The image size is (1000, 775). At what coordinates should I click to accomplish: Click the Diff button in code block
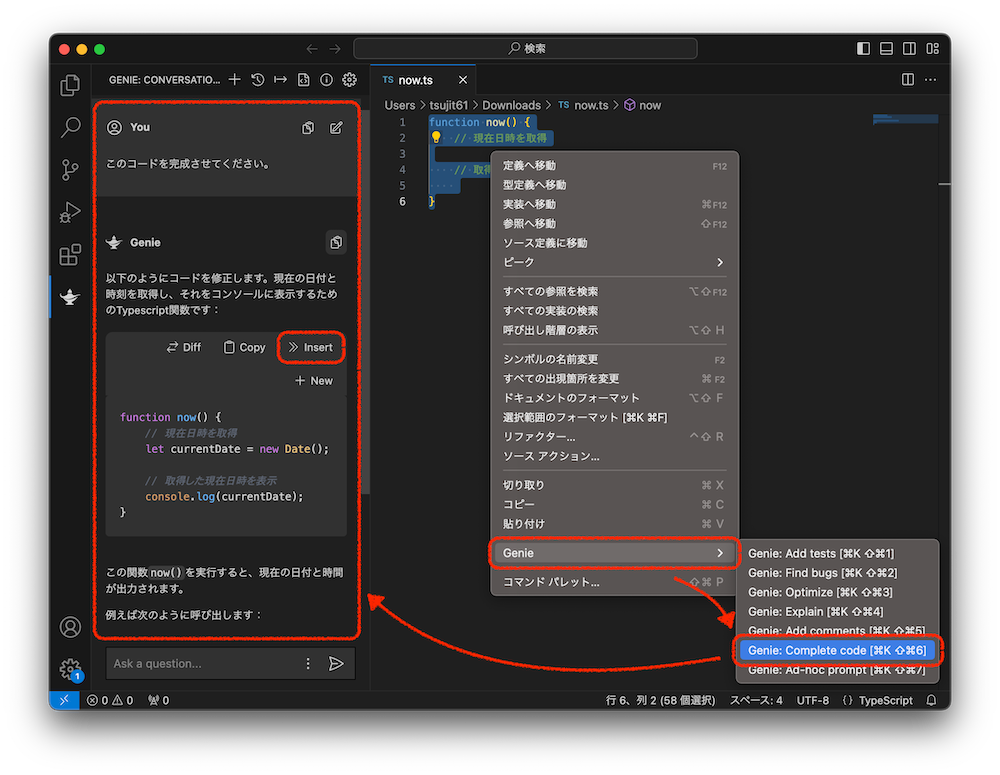point(183,347)
